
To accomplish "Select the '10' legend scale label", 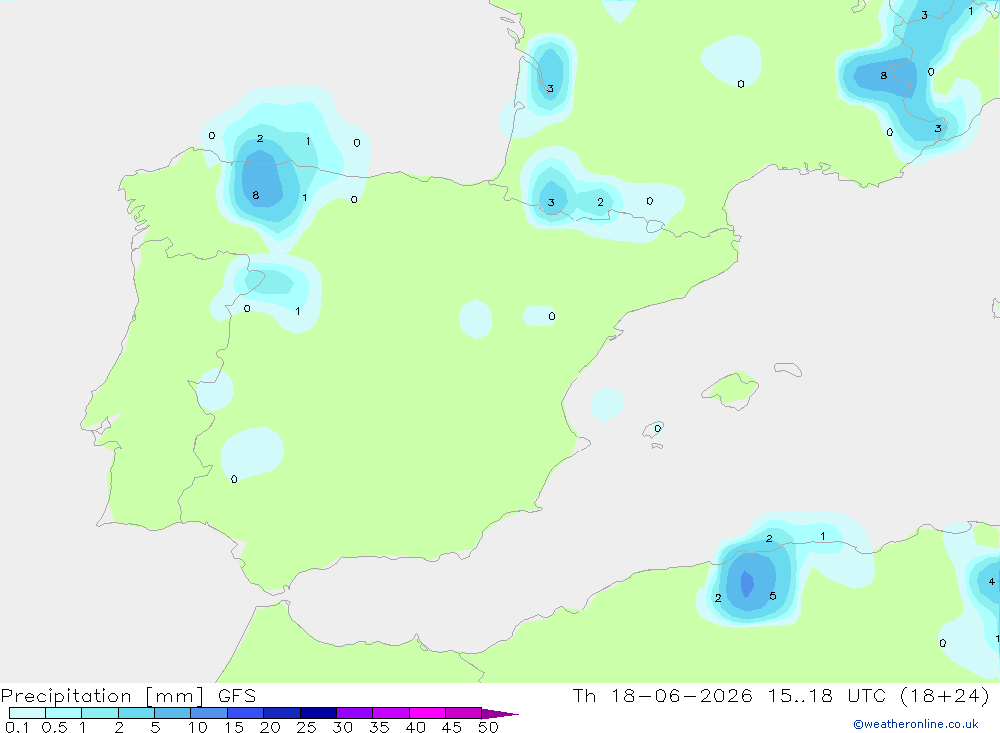I will [x=197, y=727].
